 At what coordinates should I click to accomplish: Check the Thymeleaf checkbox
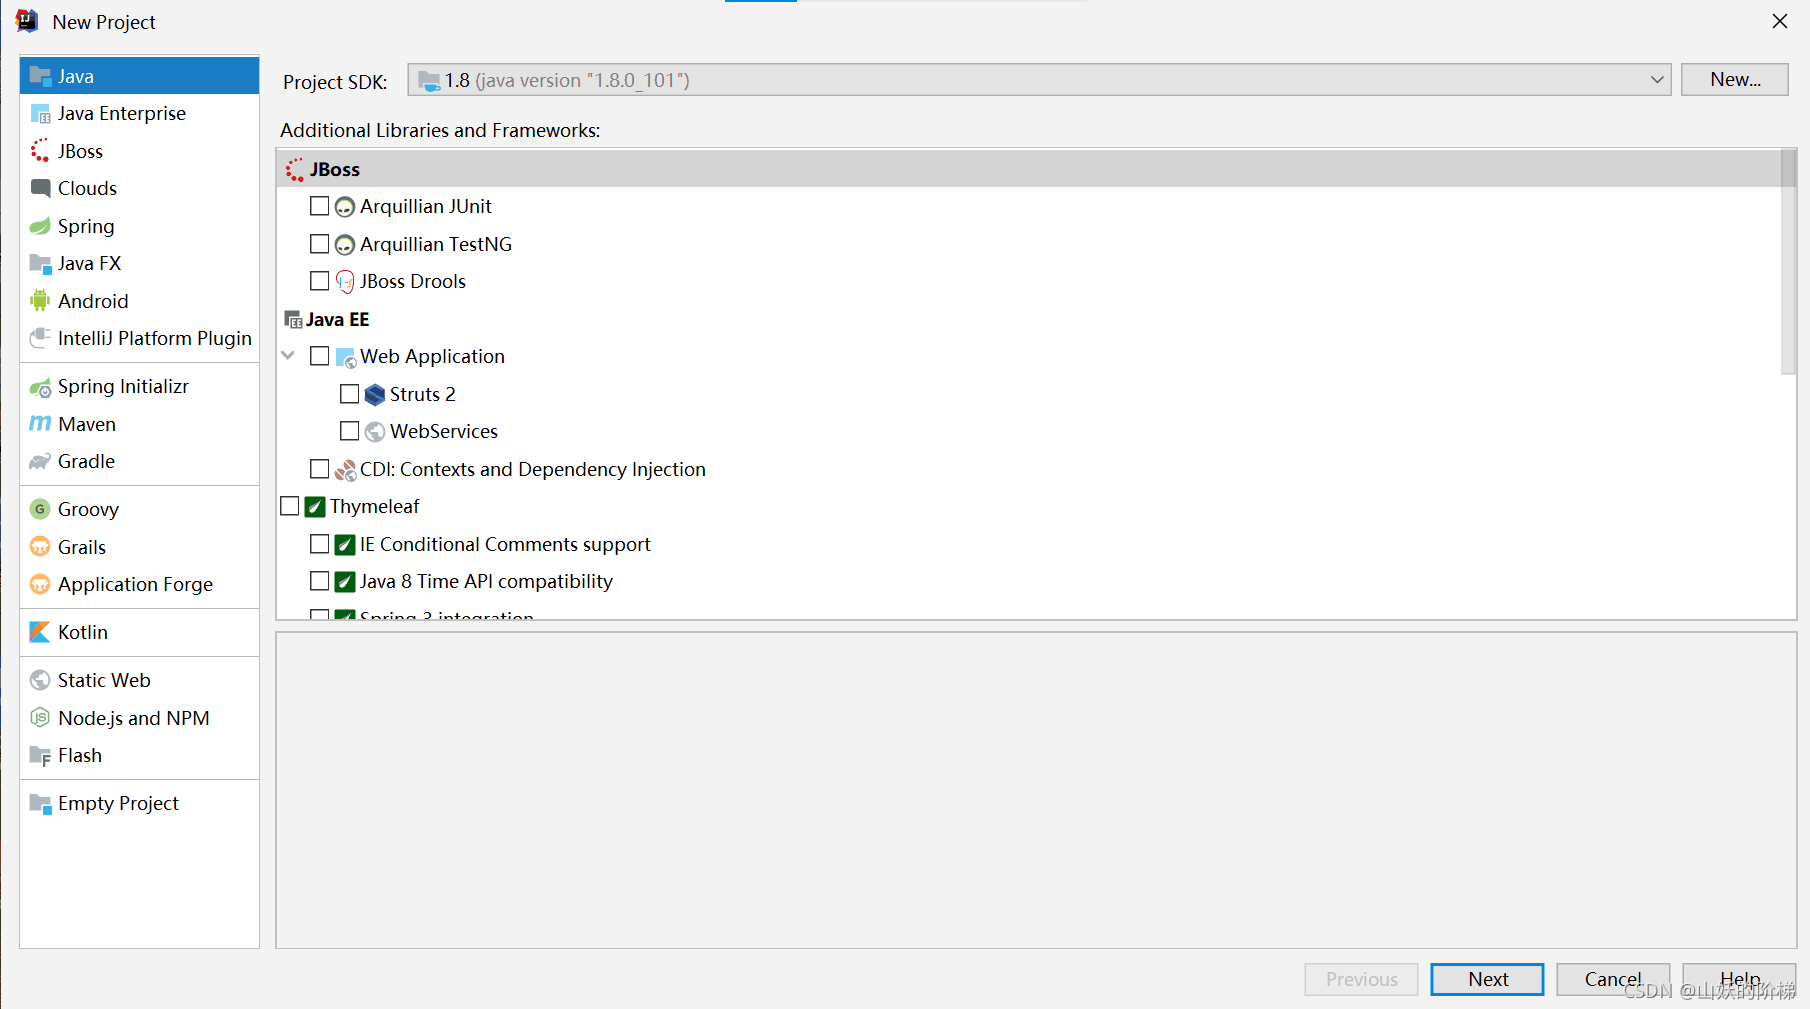coord(290,506)
